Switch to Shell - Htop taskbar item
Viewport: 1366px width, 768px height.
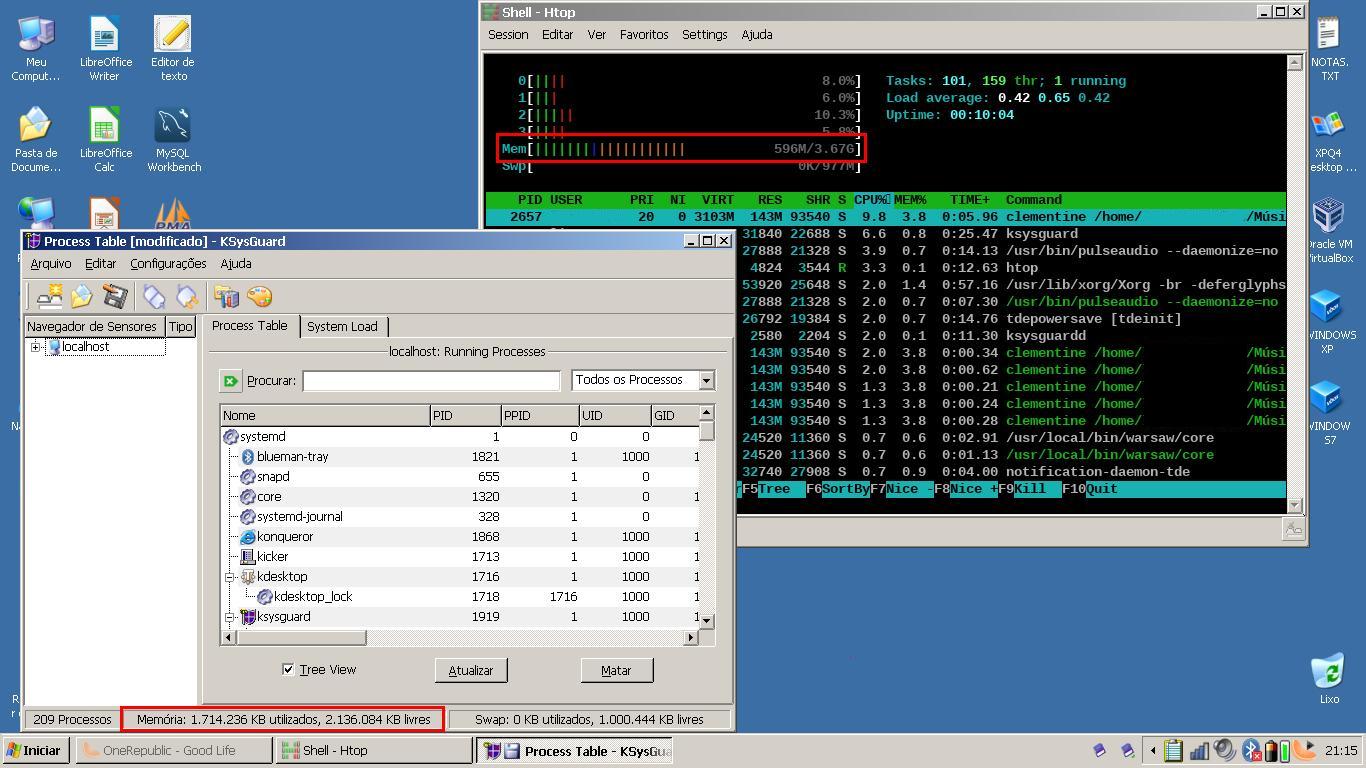tap(374, 751)
